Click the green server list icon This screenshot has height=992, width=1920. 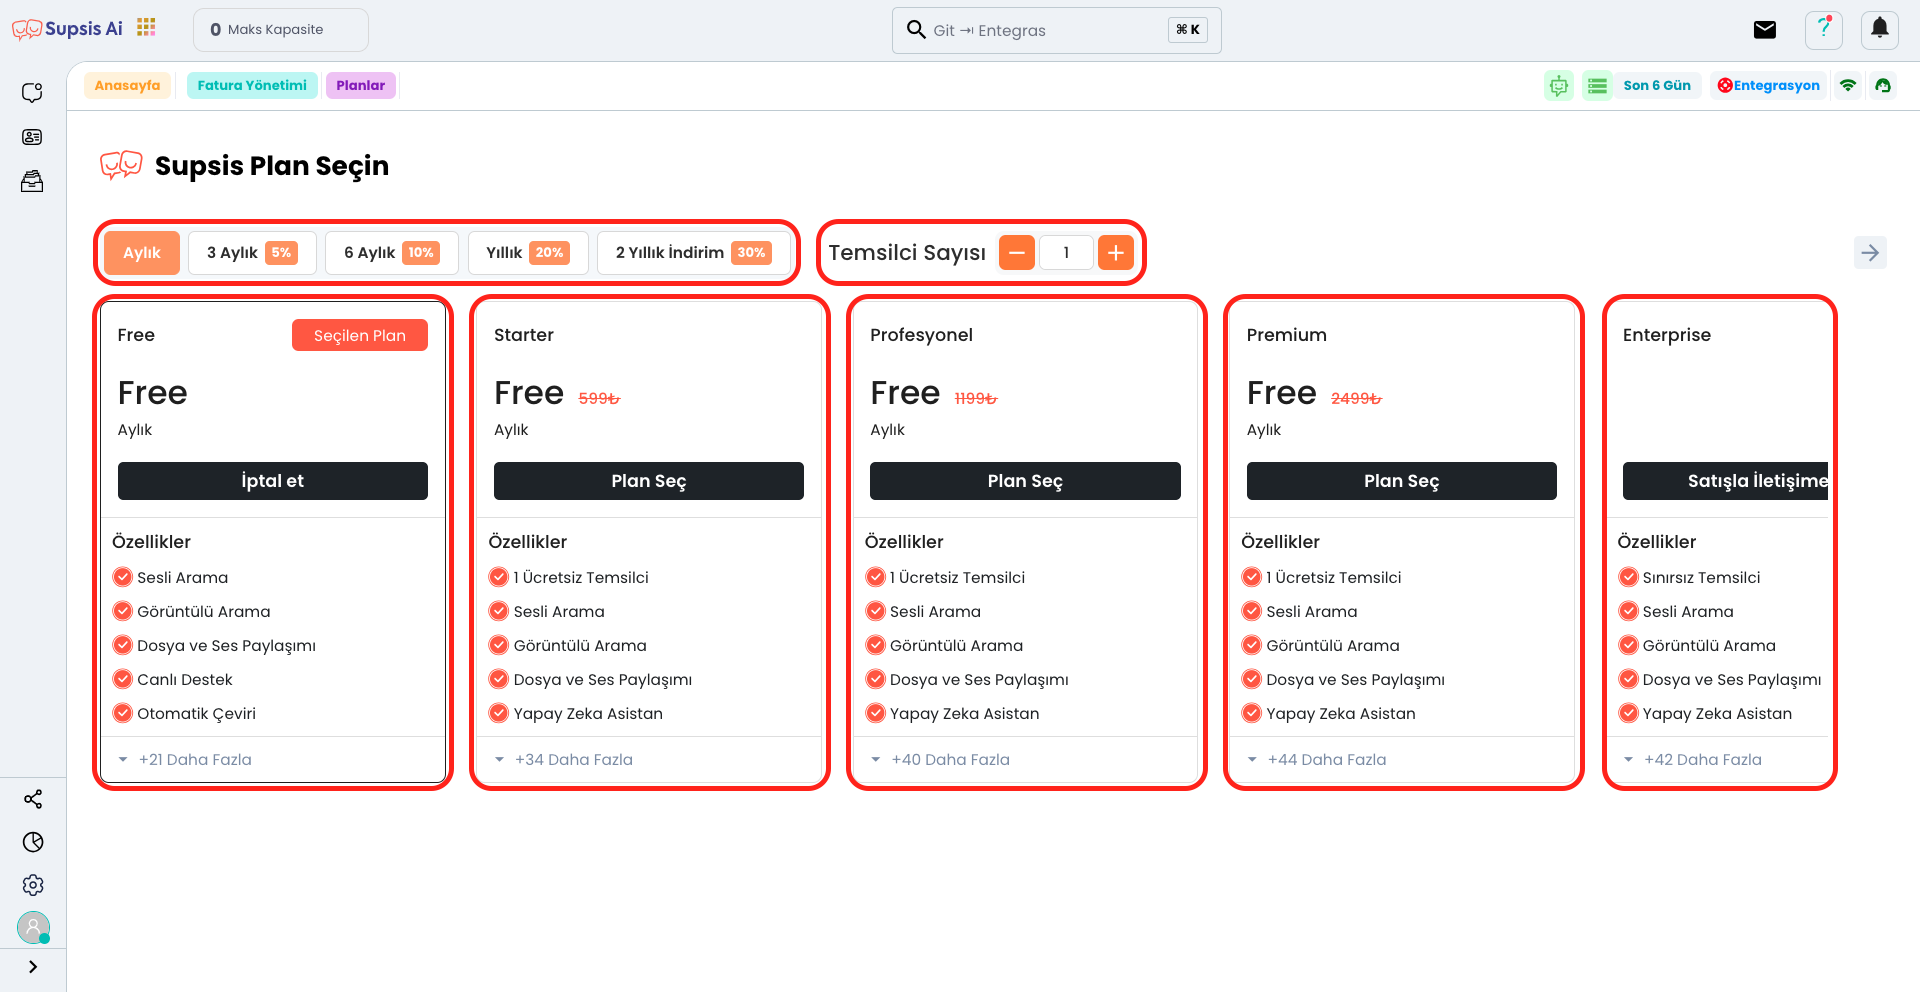point(1598,86)
